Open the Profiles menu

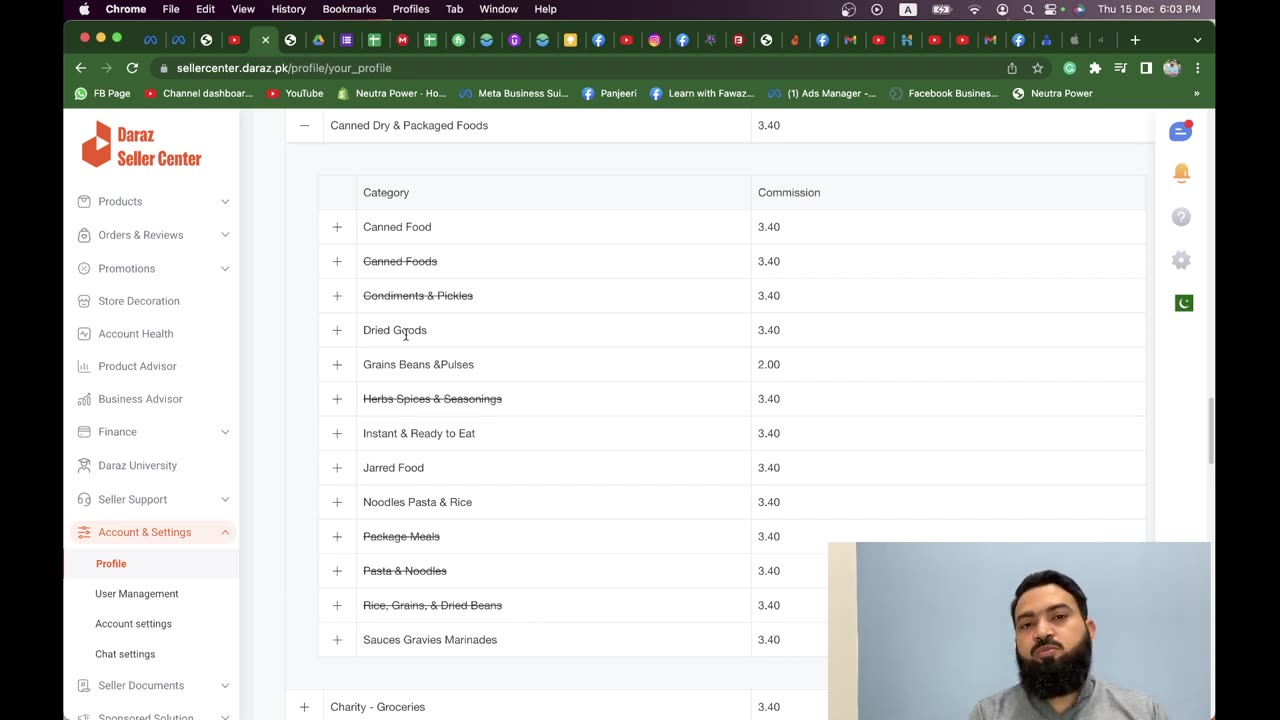click(x=411, y=9)
